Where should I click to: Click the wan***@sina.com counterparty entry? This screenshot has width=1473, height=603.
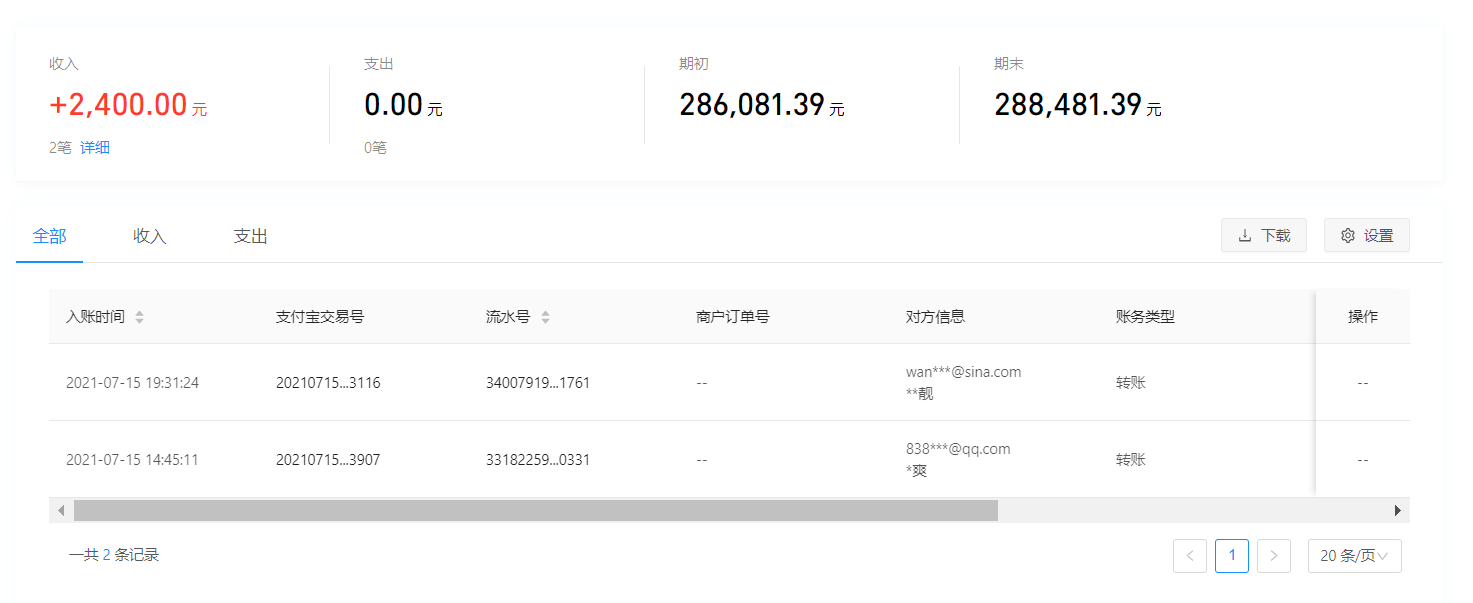pos(963,372)
